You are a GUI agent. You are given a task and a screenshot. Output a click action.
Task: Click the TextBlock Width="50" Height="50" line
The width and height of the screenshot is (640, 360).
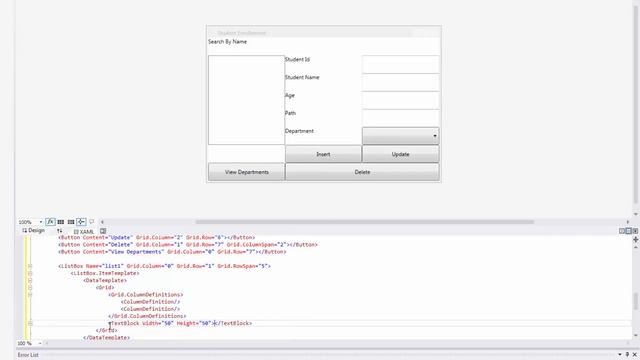180,323
